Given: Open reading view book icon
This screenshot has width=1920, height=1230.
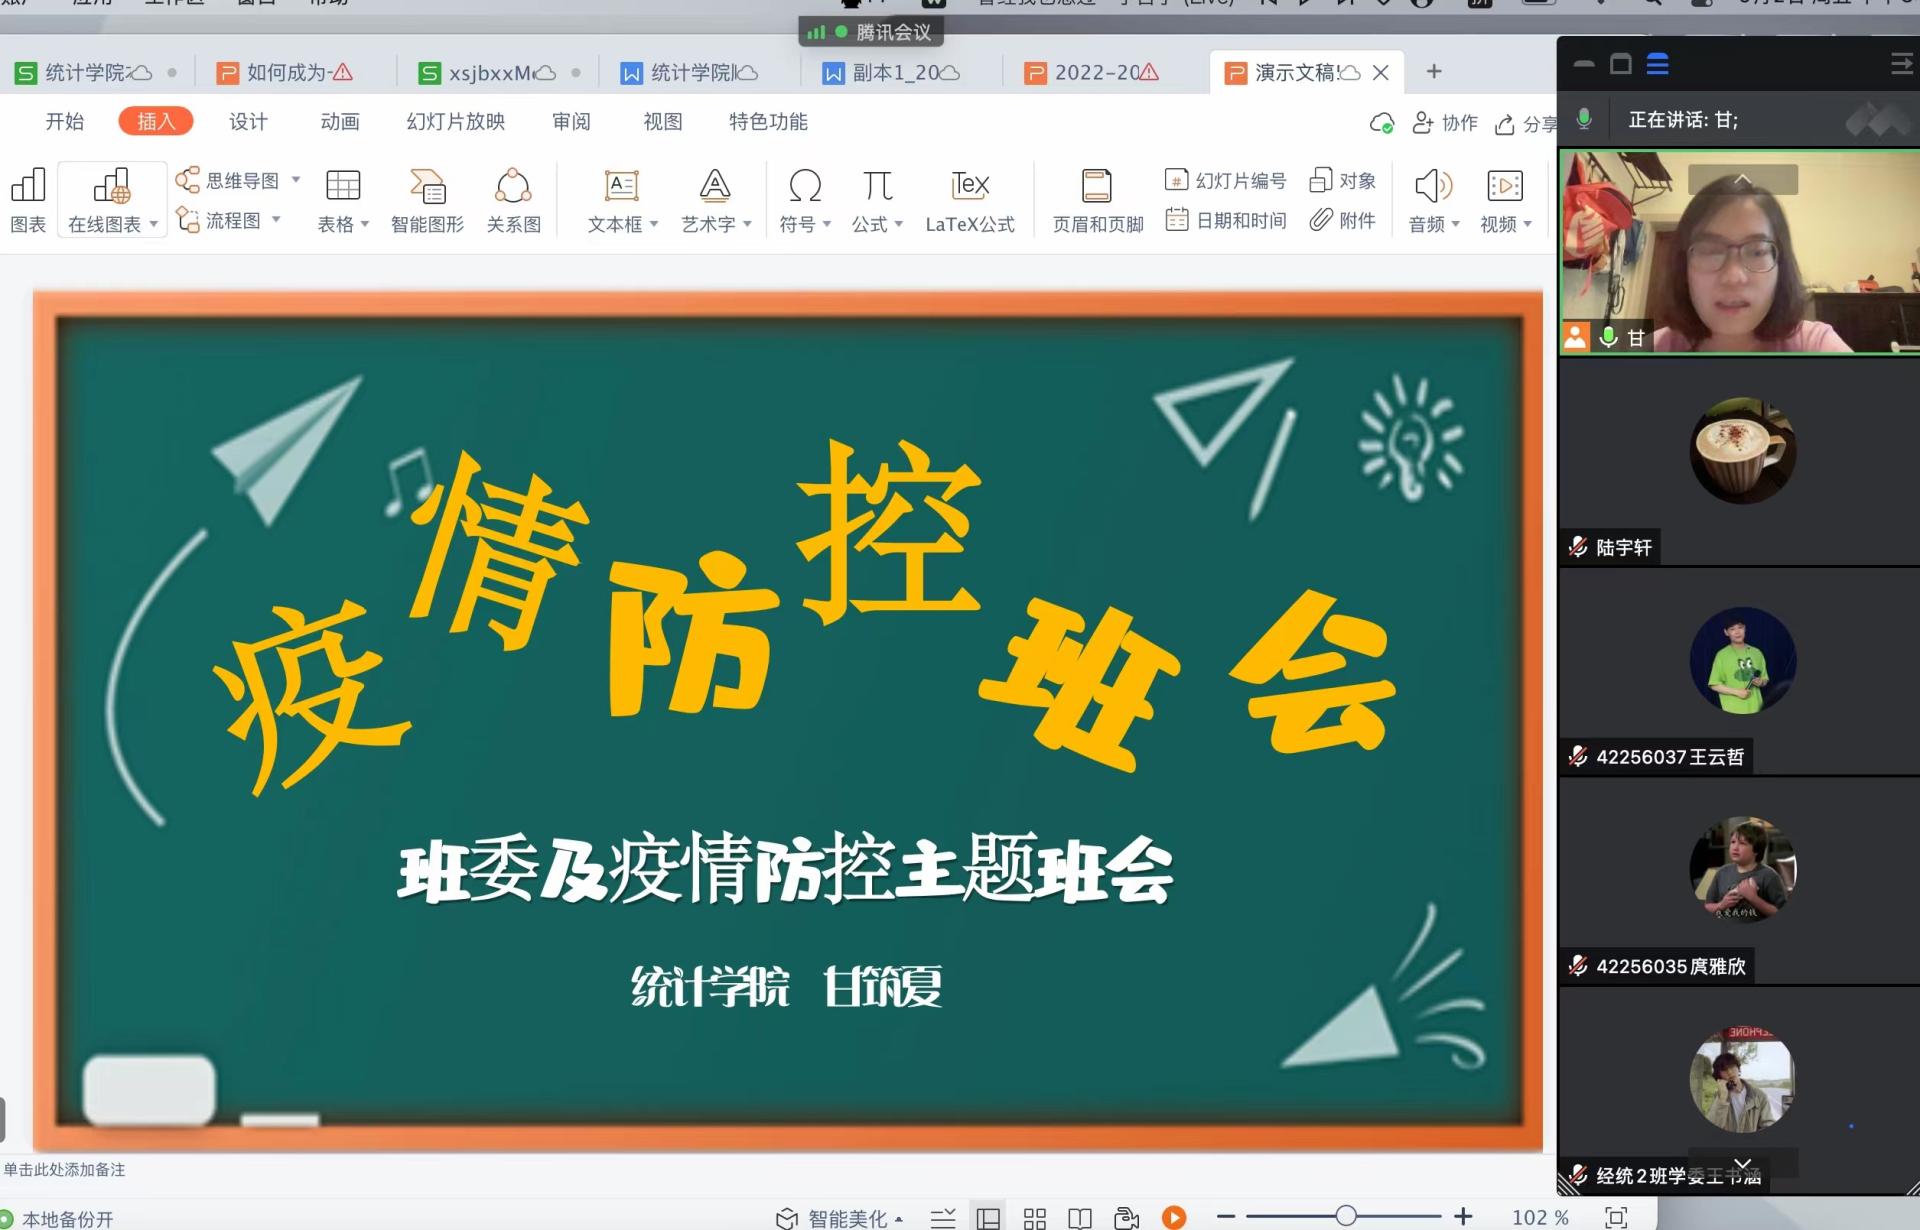Looking at the screenshot, I should (x=1080, y=1218).
